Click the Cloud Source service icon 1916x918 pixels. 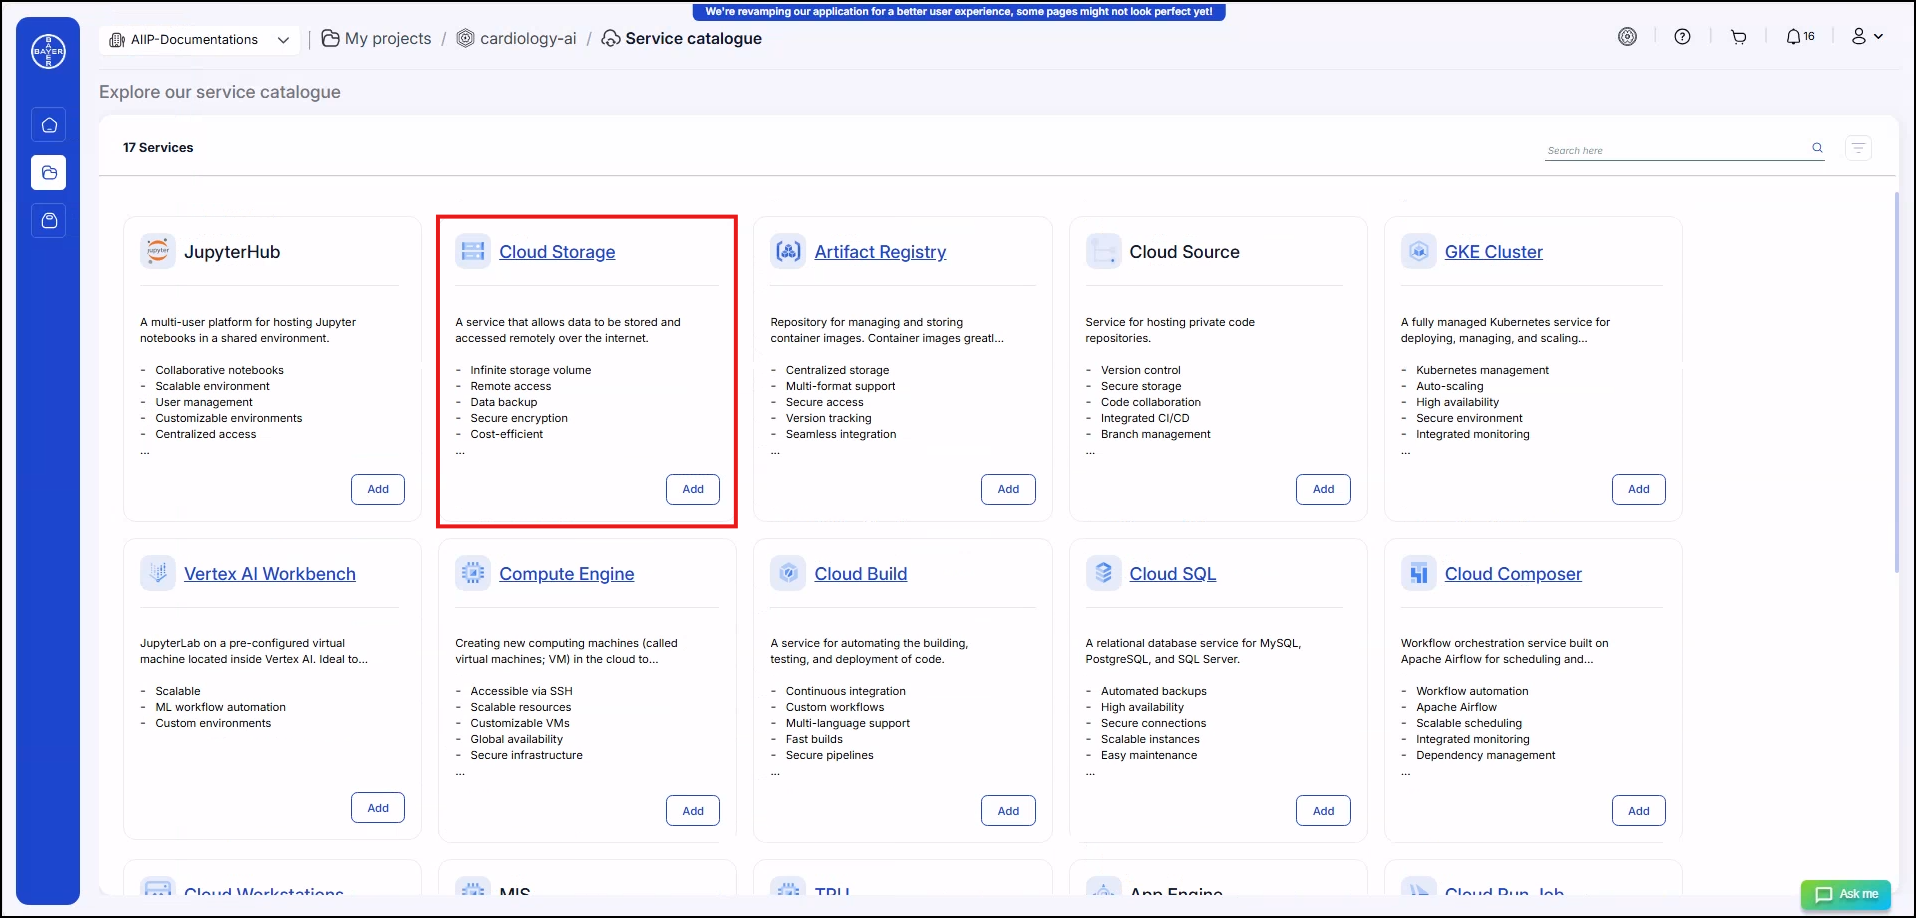click(x=1103, y=251)
